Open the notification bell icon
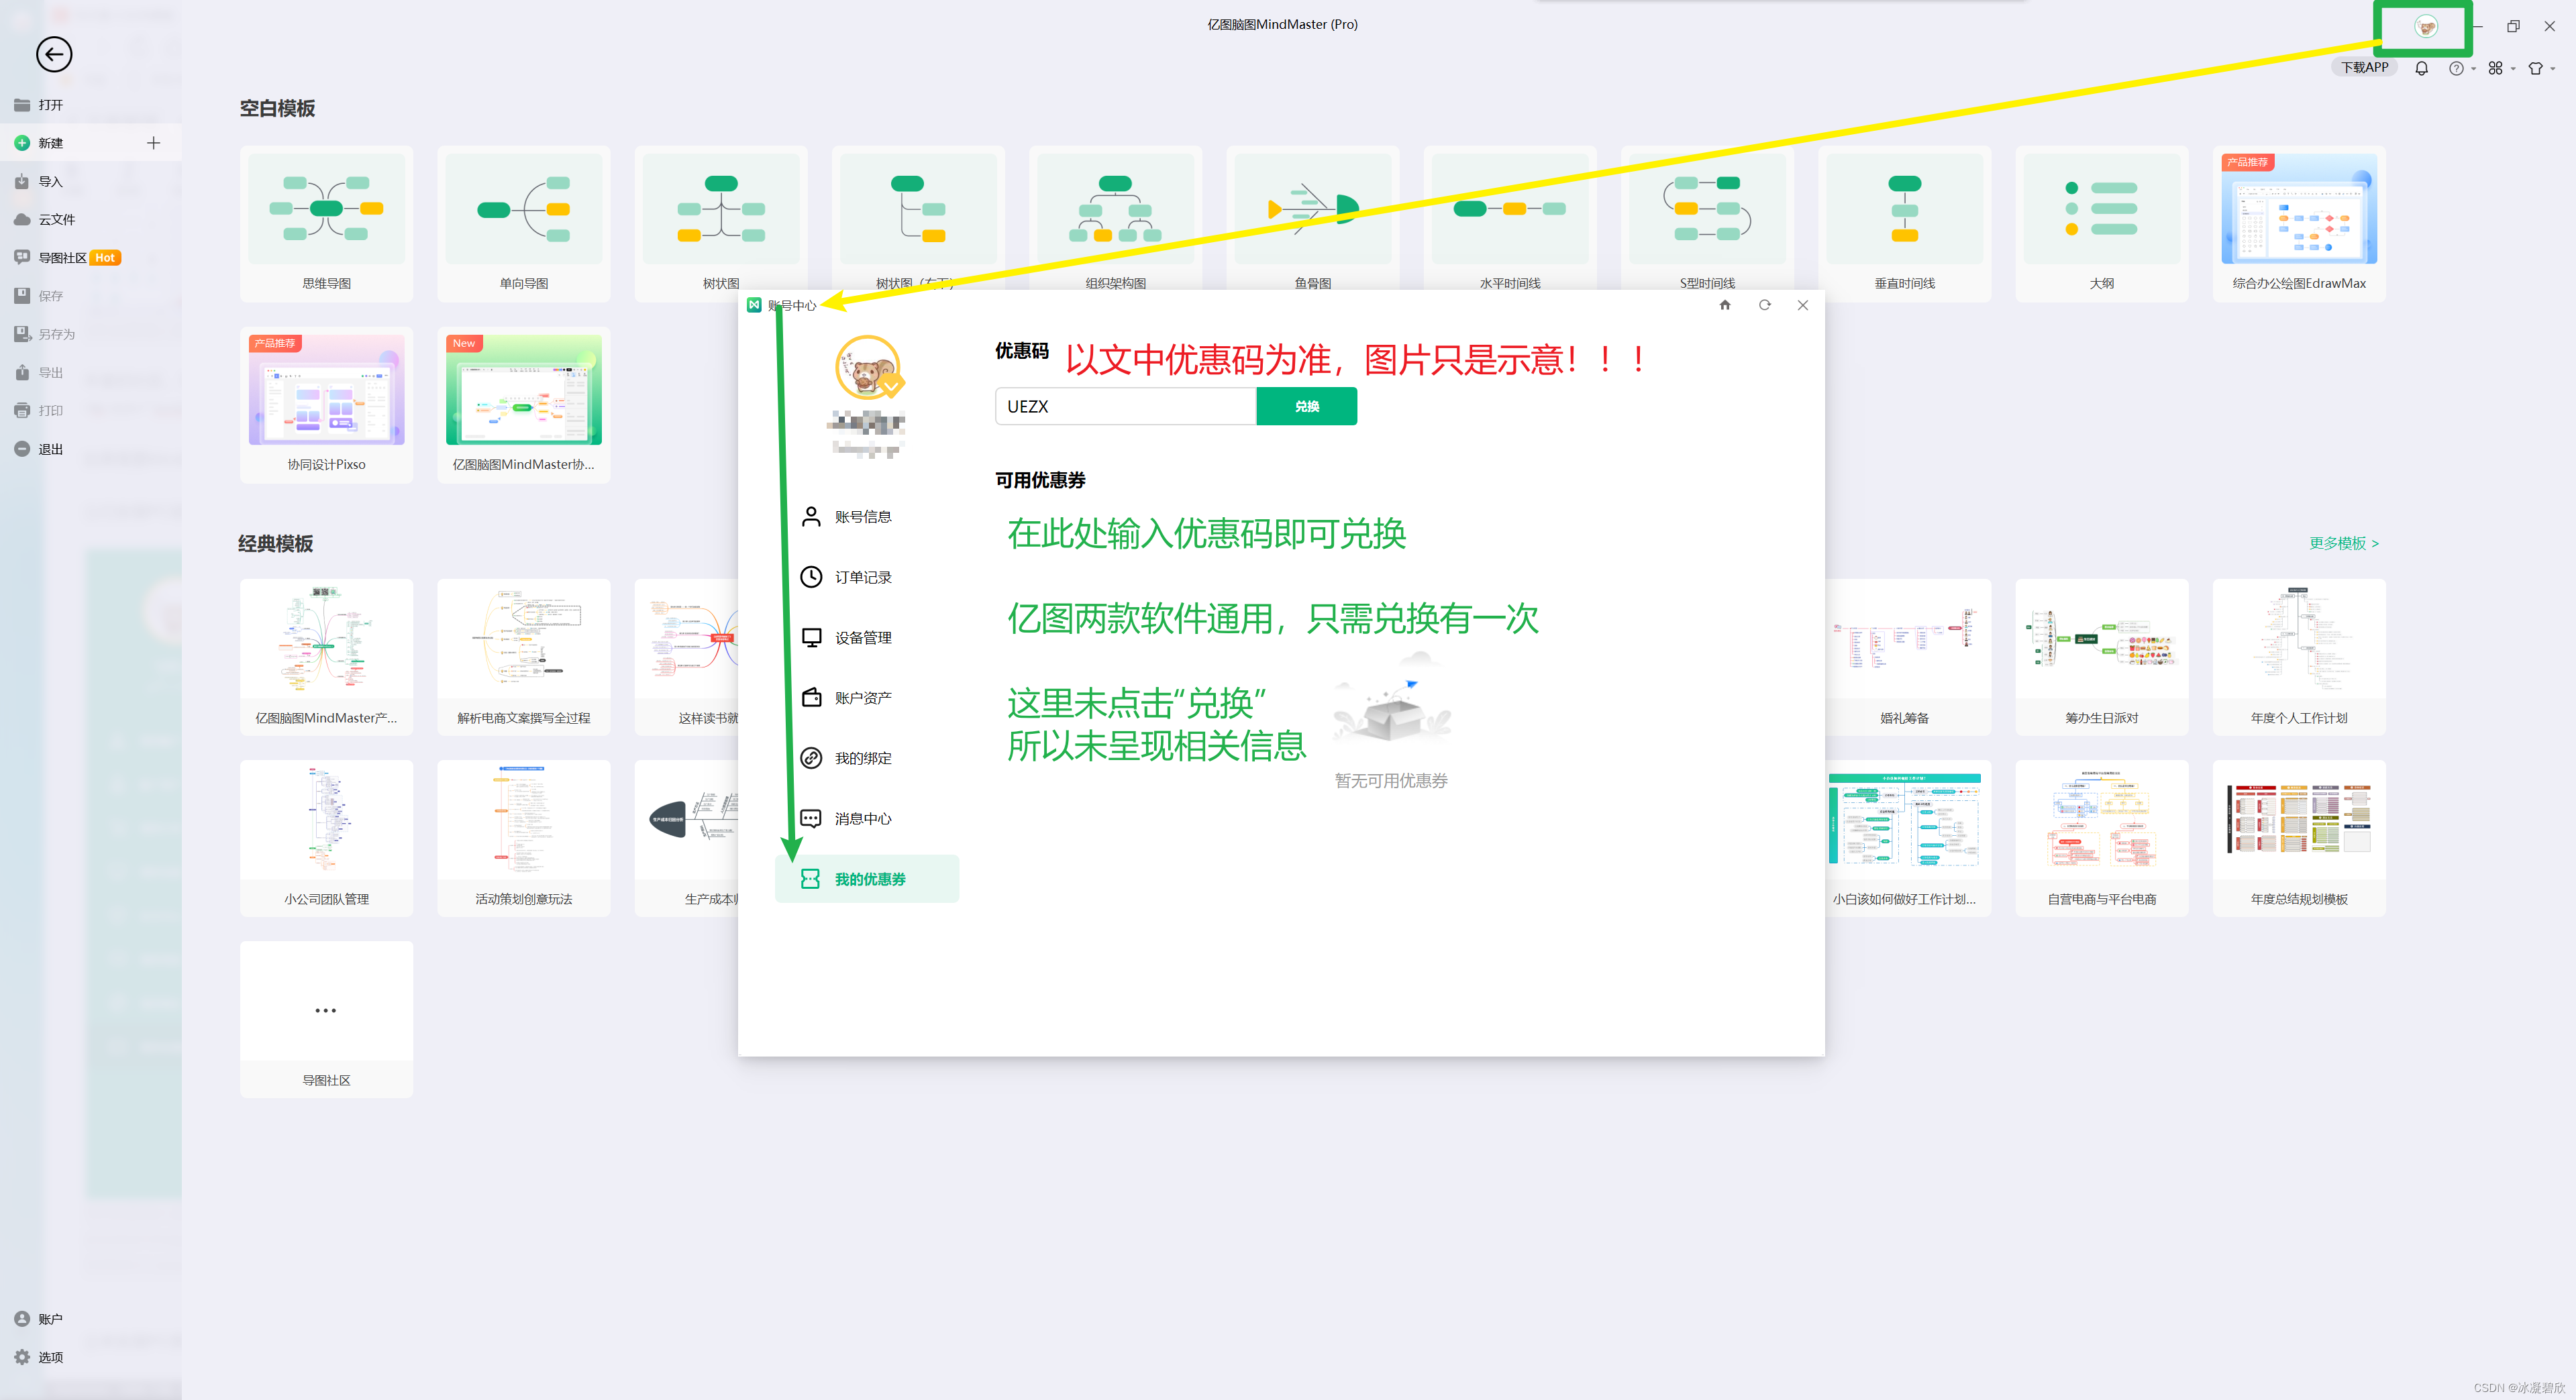The width and height of the screenshot is (2576, 1400). pos(2421,68)
